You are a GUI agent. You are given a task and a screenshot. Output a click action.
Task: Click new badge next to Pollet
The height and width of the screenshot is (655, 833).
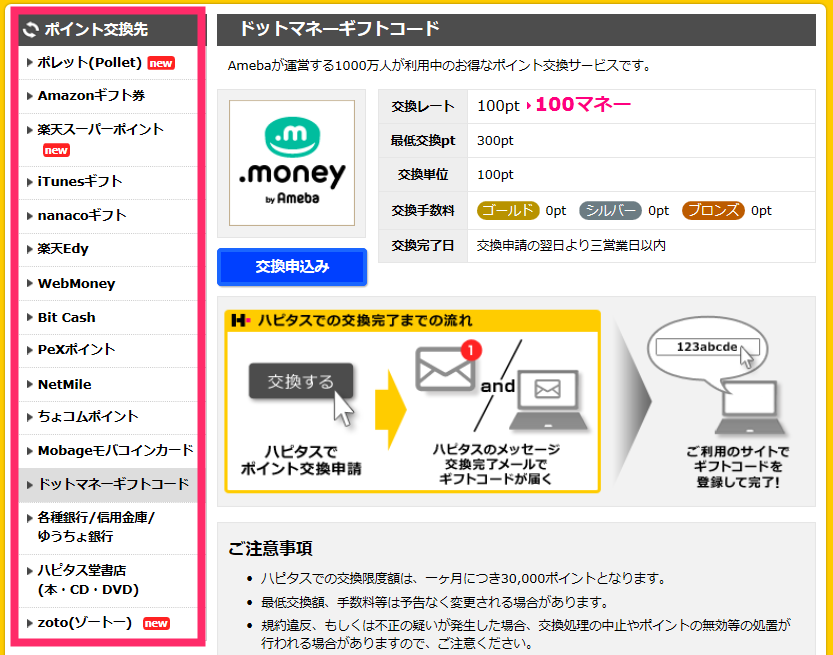161,63
